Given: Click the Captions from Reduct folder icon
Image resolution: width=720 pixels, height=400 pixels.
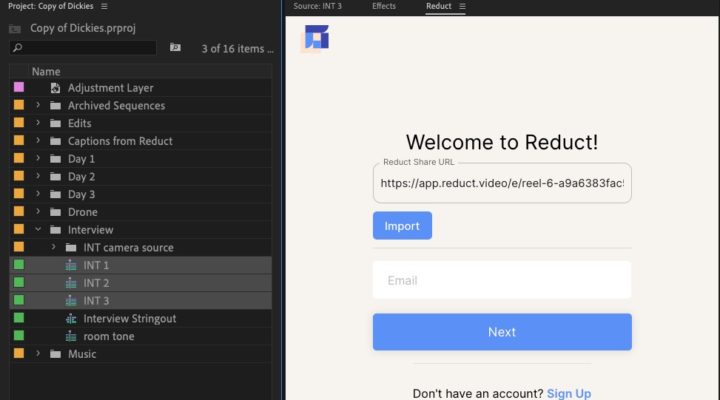Looking at the screenshot, I should pyautogui.click(x=56, y=141).
